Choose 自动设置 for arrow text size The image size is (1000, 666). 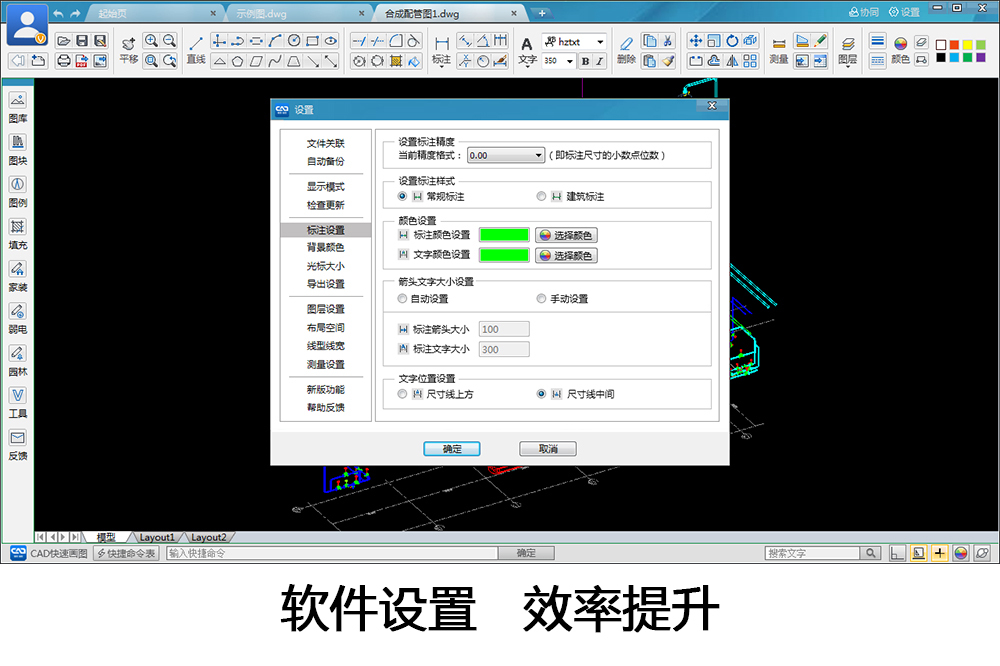(403, 299)
